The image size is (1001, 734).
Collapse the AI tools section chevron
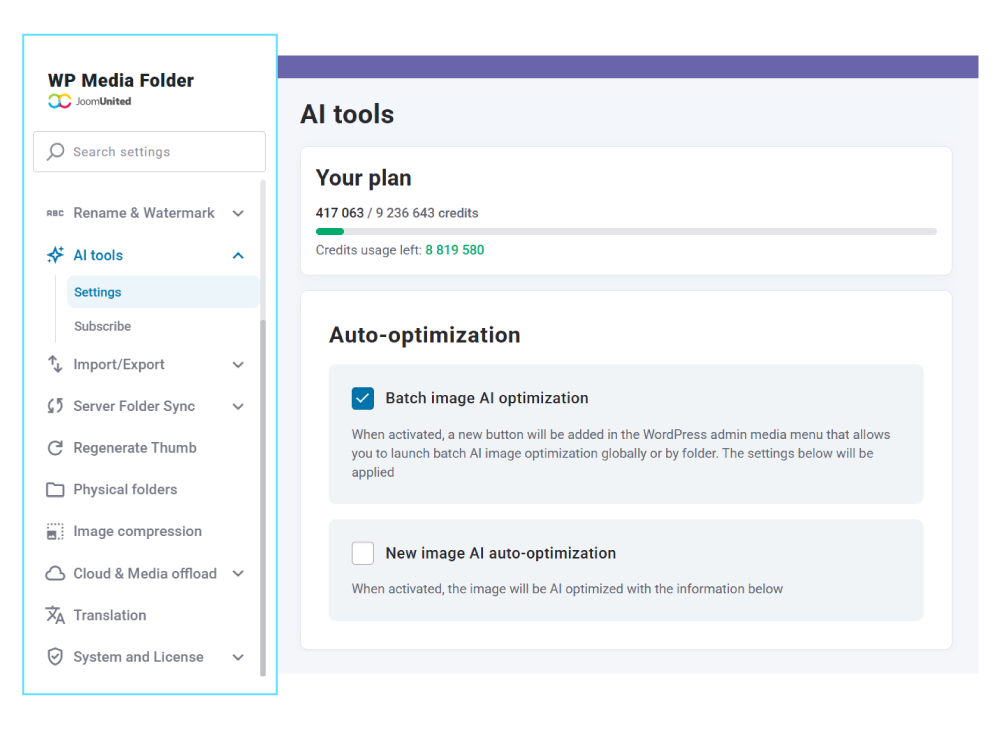point(238,255)
